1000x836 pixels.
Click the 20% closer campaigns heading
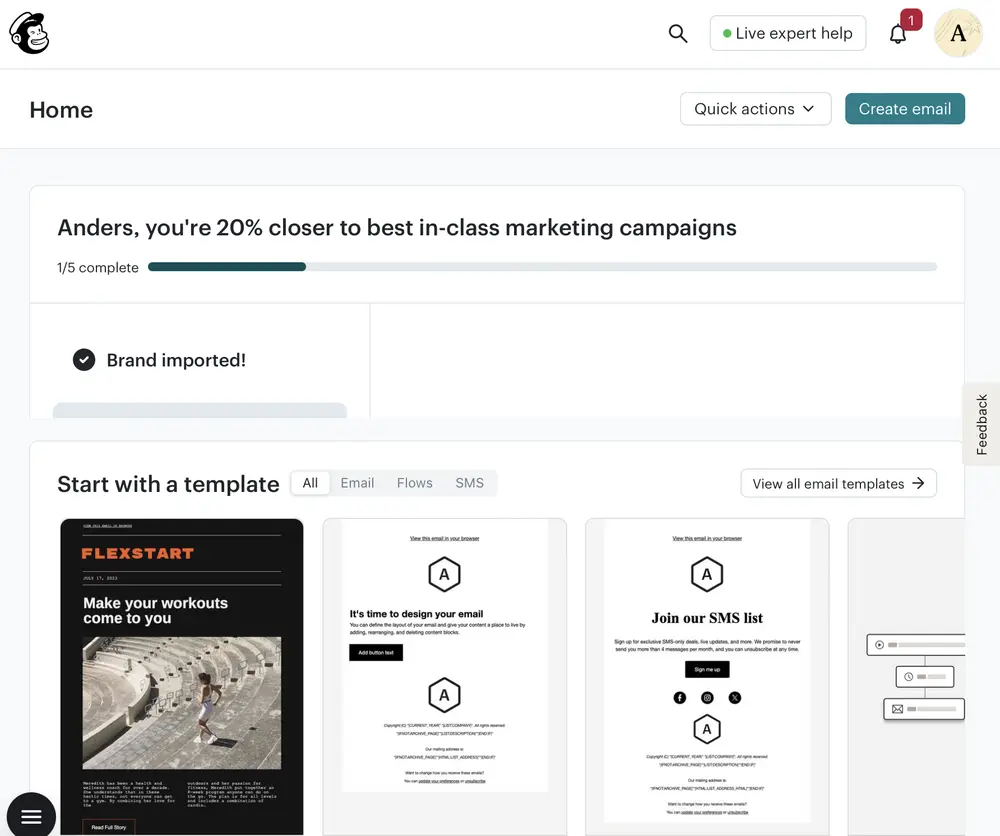[x=397, y=228]
